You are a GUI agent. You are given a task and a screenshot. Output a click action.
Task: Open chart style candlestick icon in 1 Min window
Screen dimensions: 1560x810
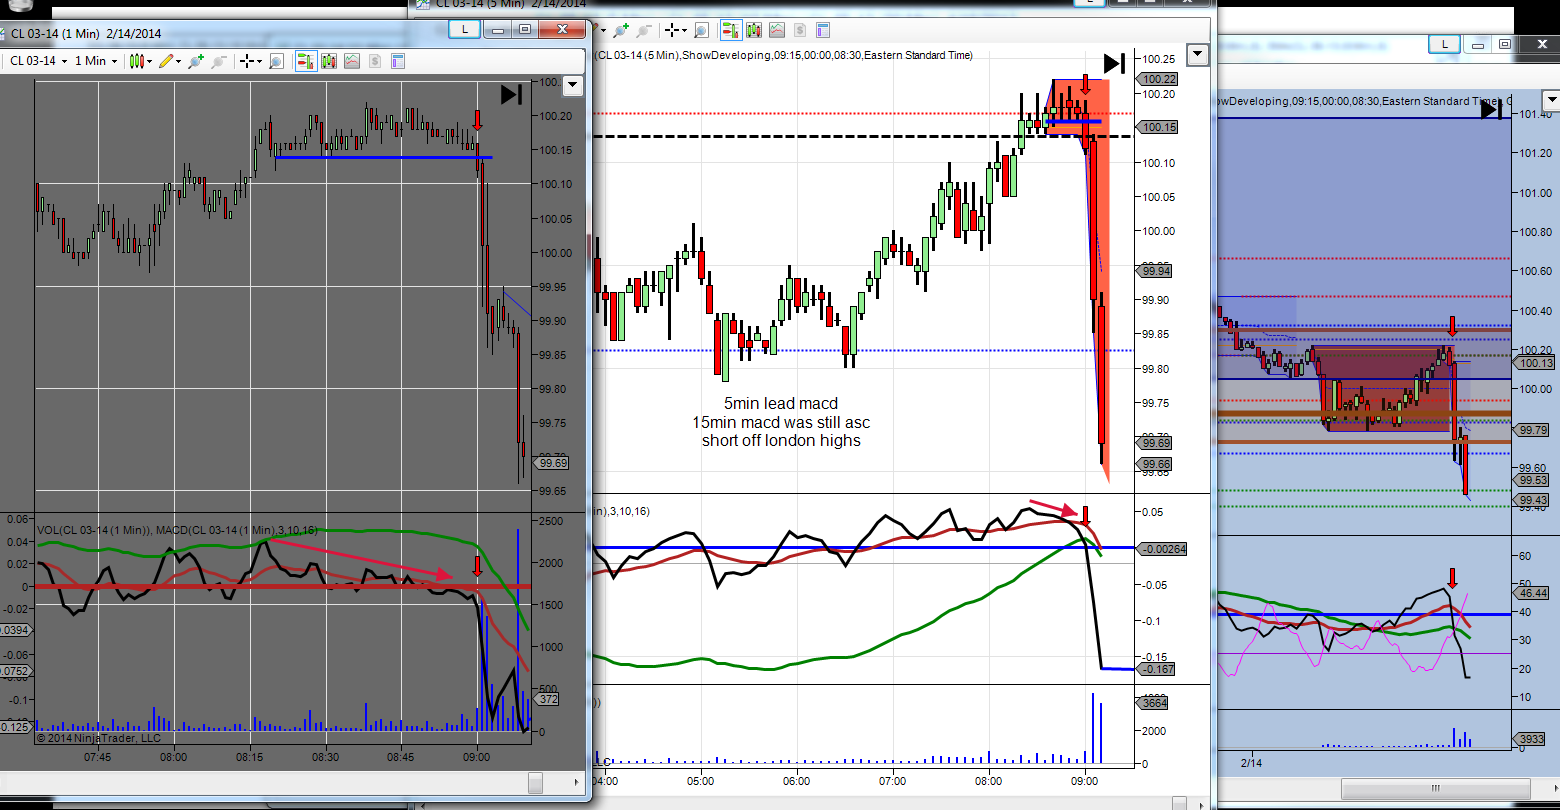[138, 61]
